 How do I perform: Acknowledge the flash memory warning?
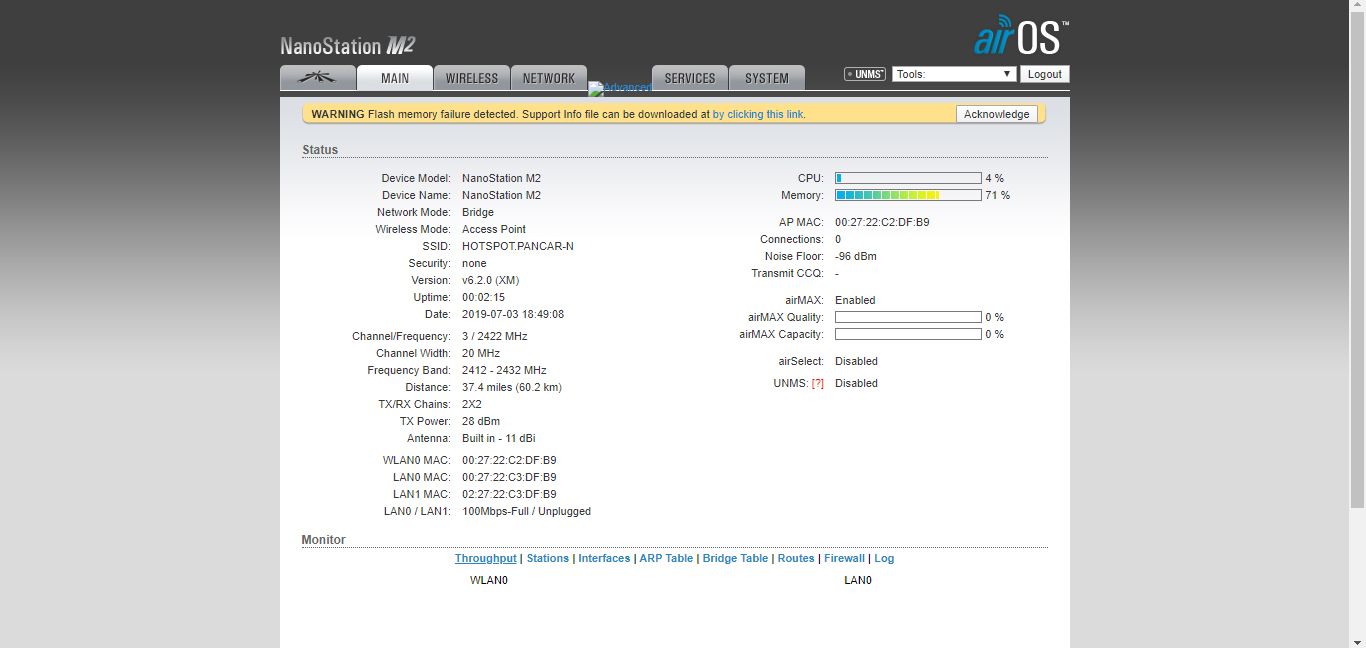996,114
